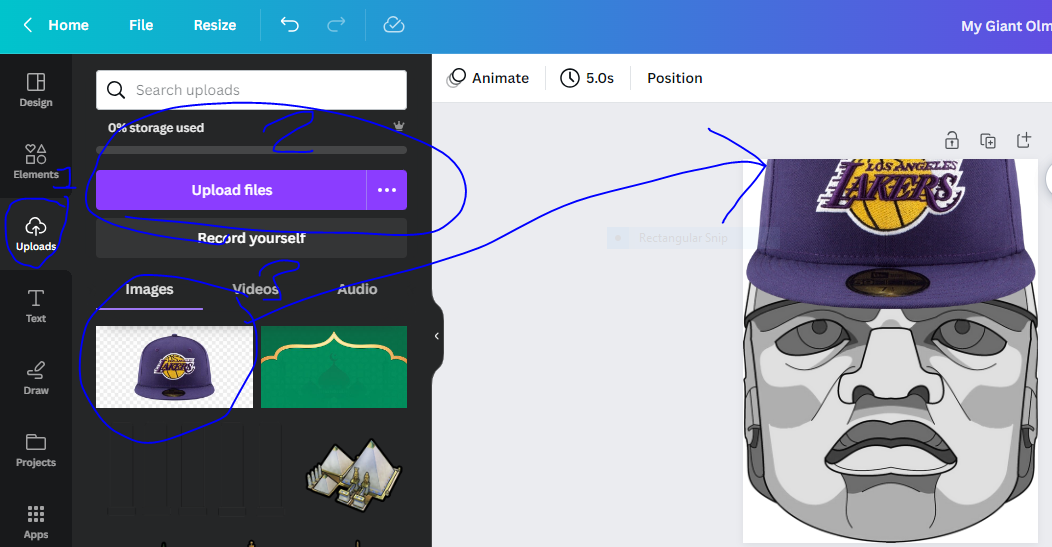Image resolution: width=1052 pixels, height=547 pixels.
Task: Collapse the side panel with arrow handle
Action: 436,336
